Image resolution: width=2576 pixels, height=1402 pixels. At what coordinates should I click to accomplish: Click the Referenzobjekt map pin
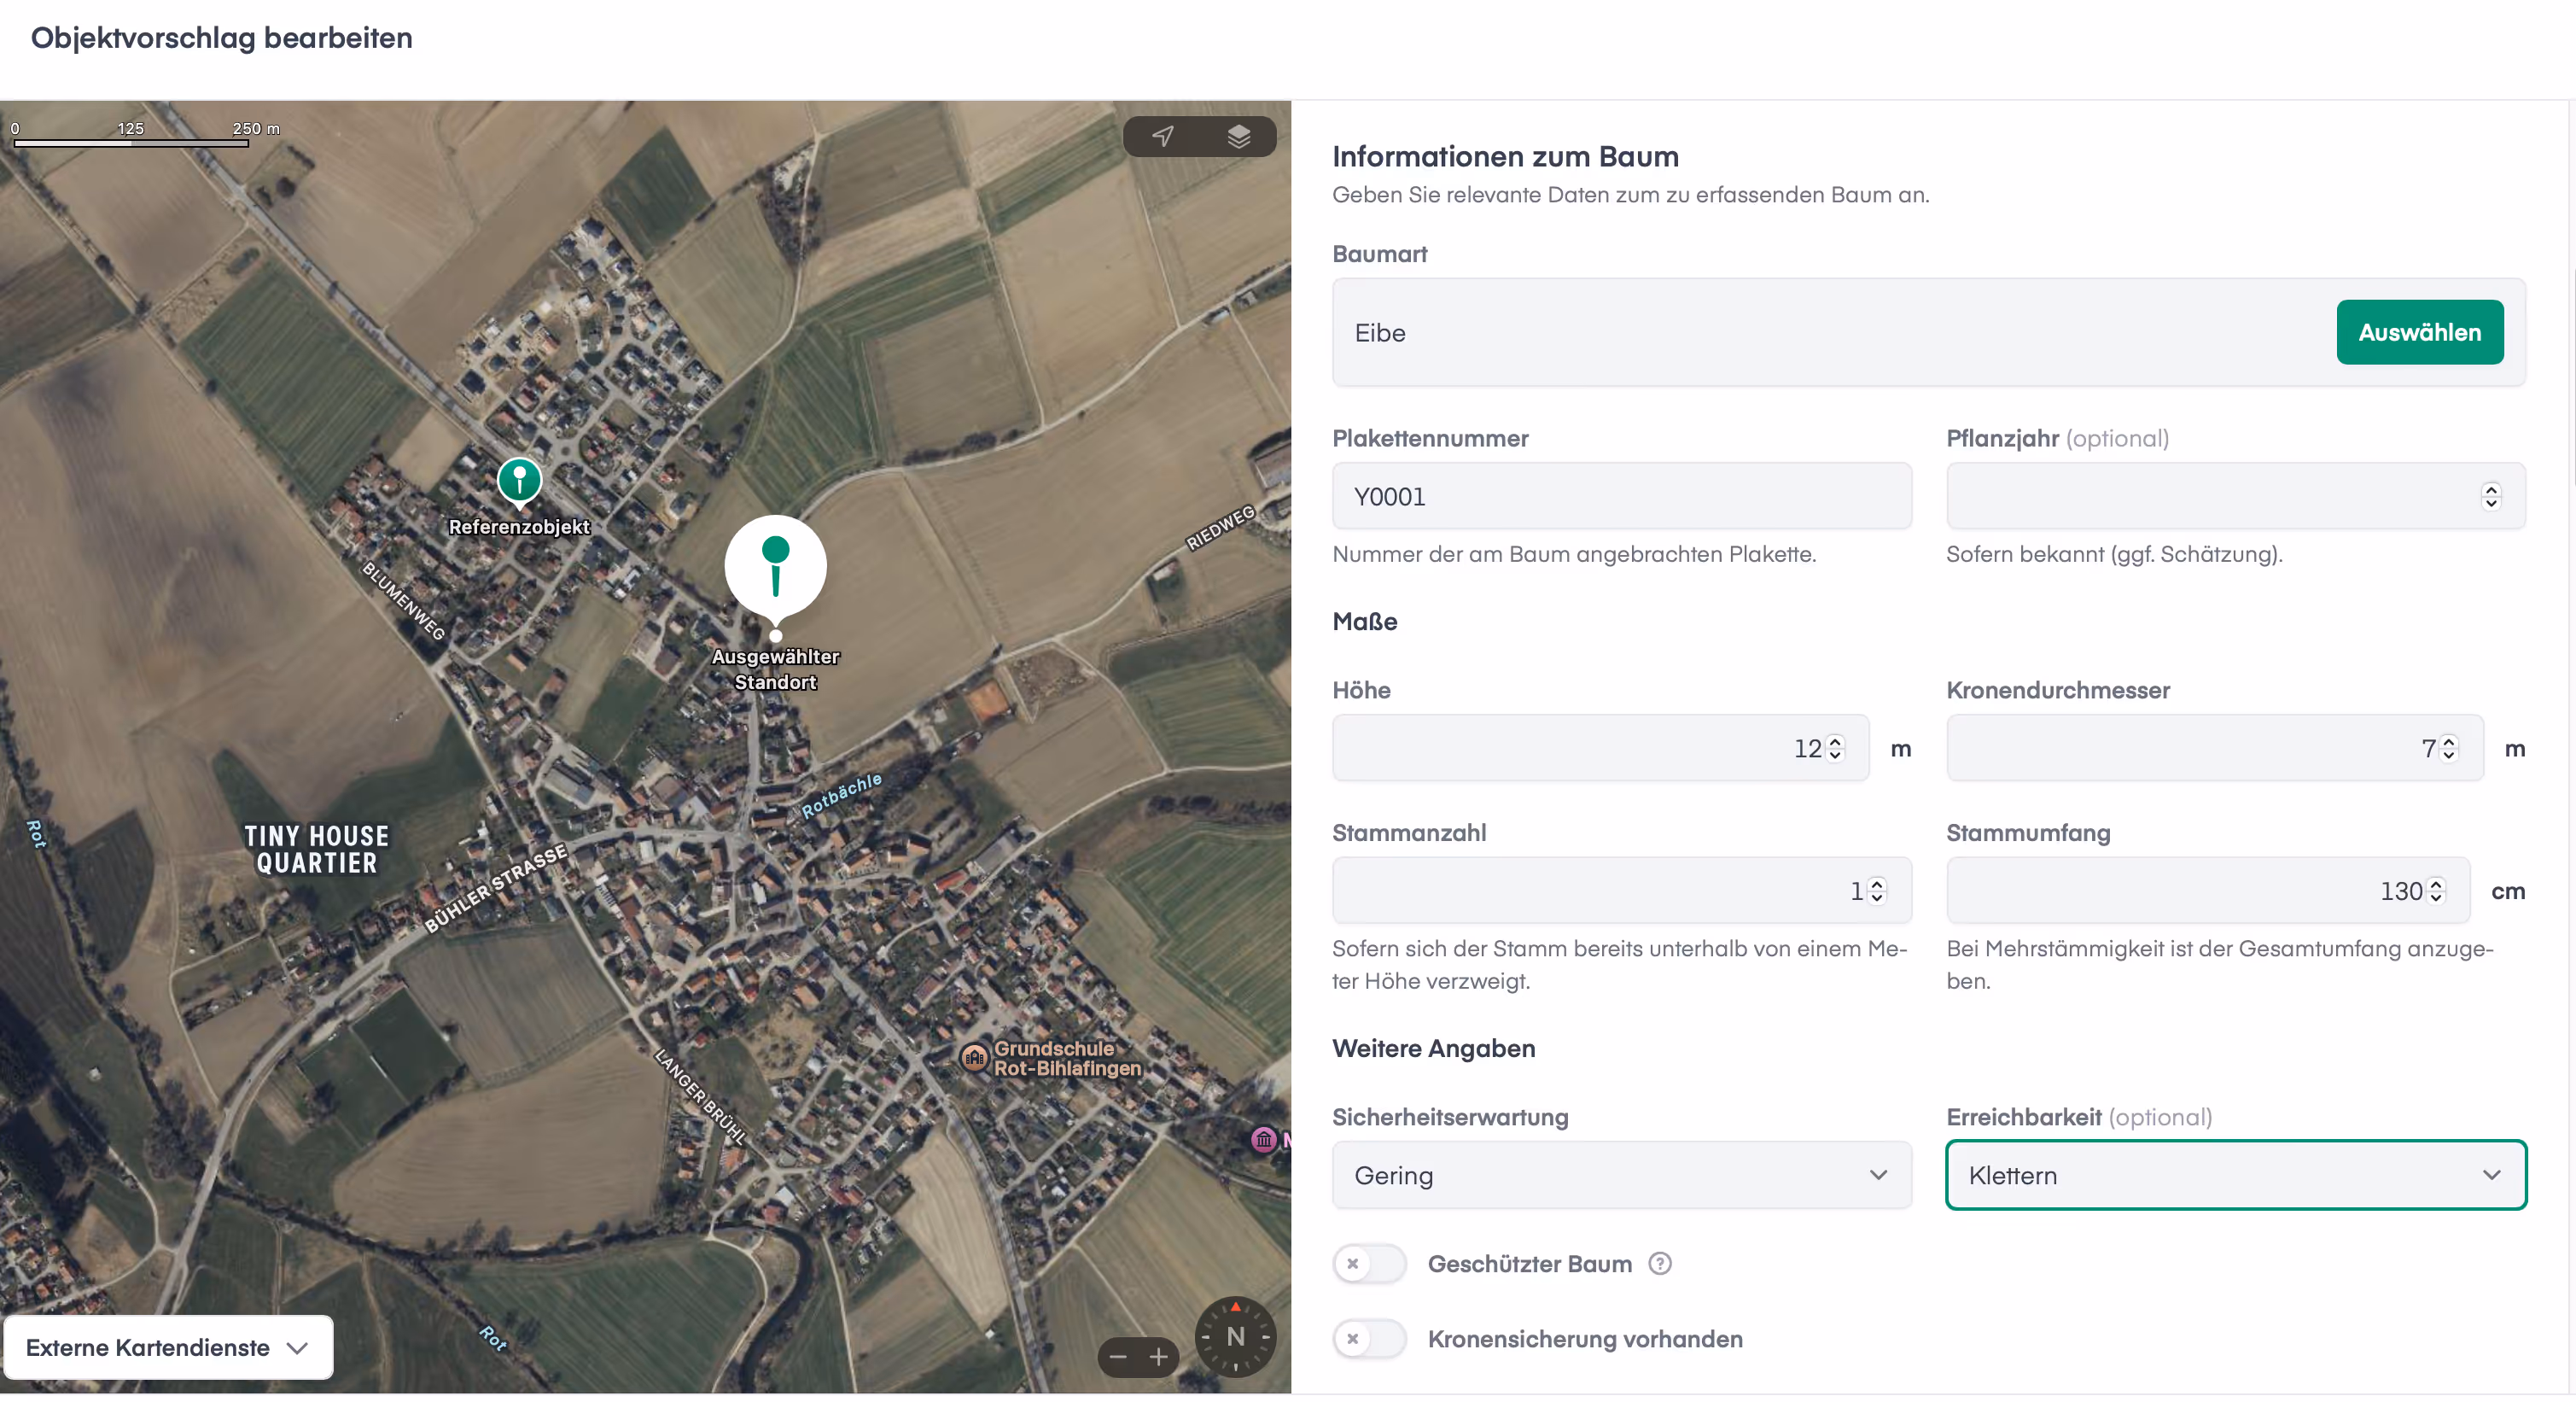click(519, 481)
